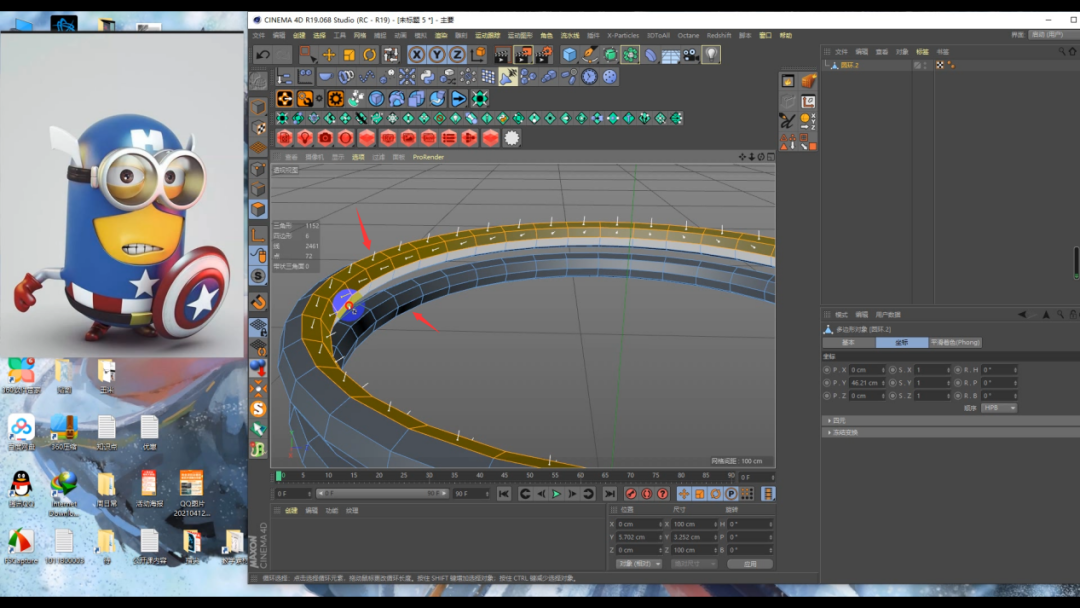The width and height of the screenshot is (1080, 608).
Task: Add a Camera object
Action: (x=690, y=54)
